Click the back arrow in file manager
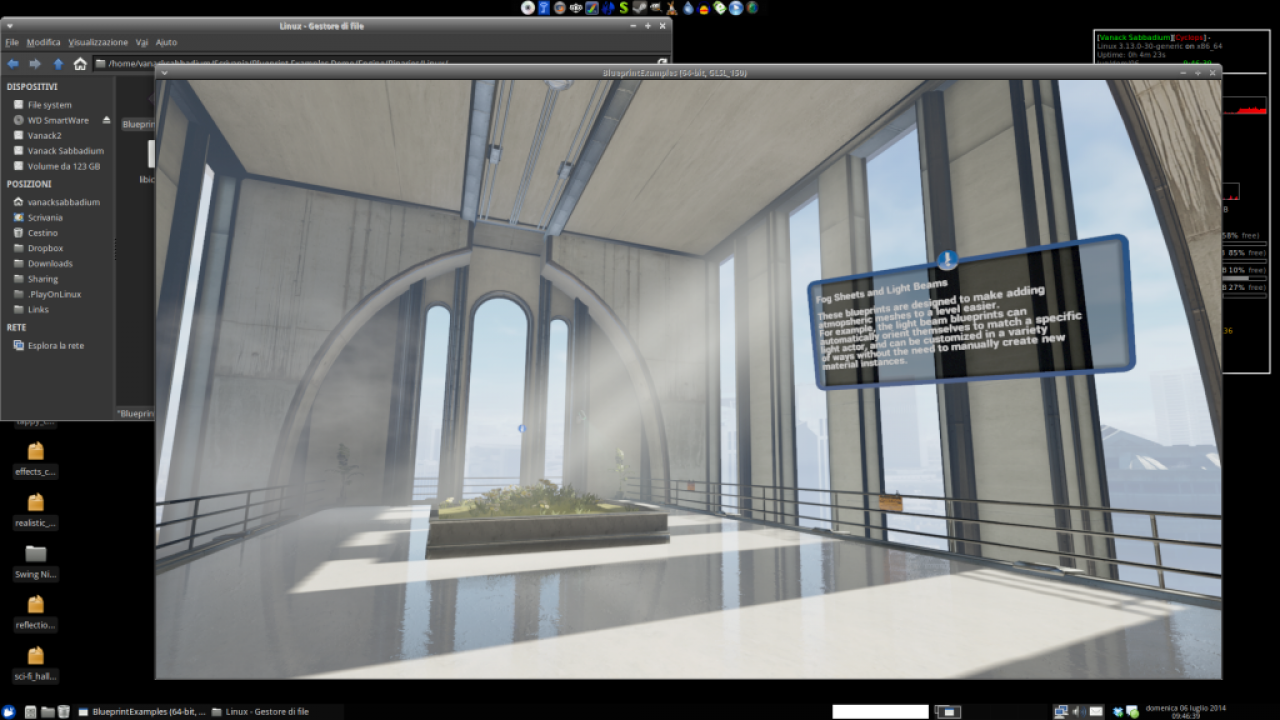Screen dimensions: 1280x720 13,63
